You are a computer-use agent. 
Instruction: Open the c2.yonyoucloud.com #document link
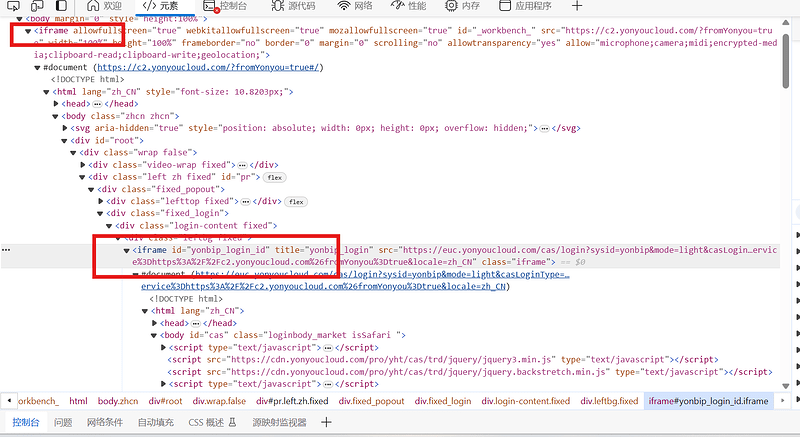208,67
